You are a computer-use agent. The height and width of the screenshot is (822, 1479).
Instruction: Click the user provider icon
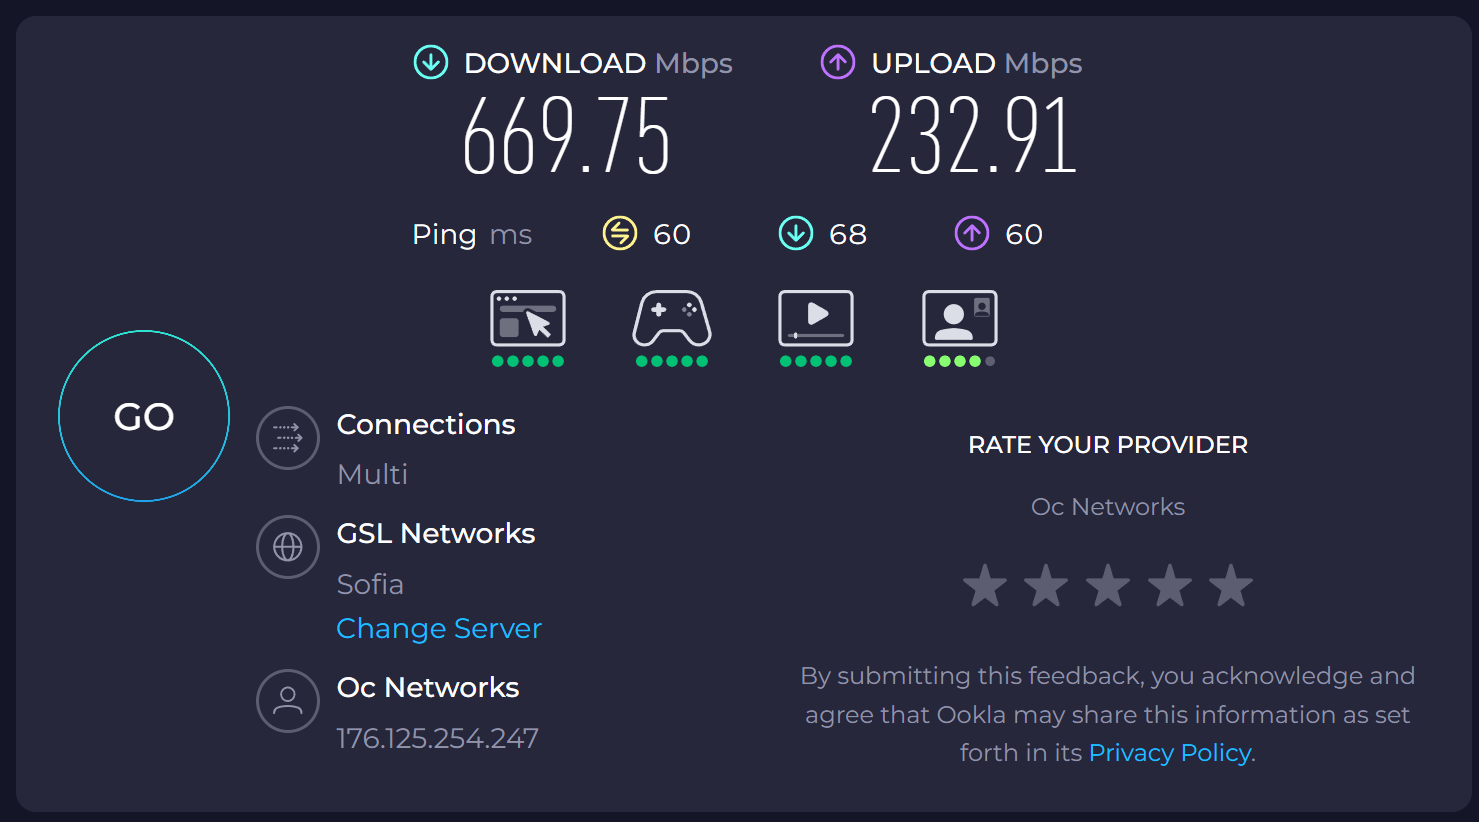(288, 701)
